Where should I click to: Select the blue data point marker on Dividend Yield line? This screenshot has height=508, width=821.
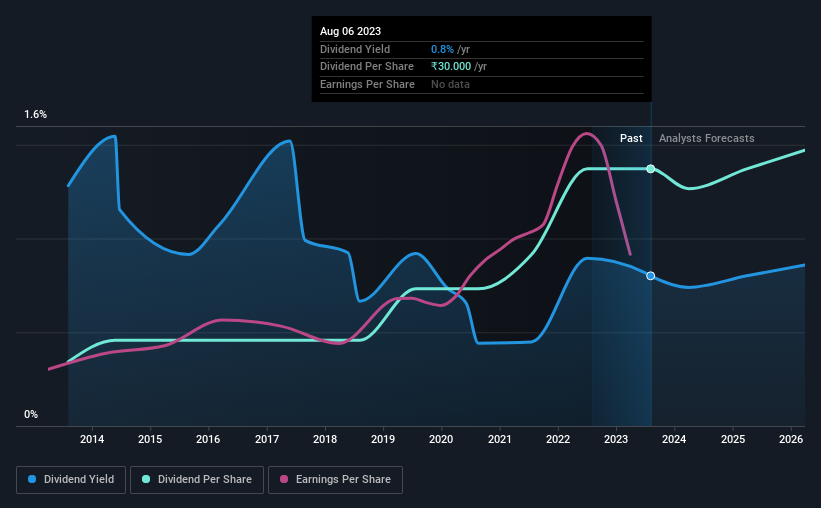(650, 276)
